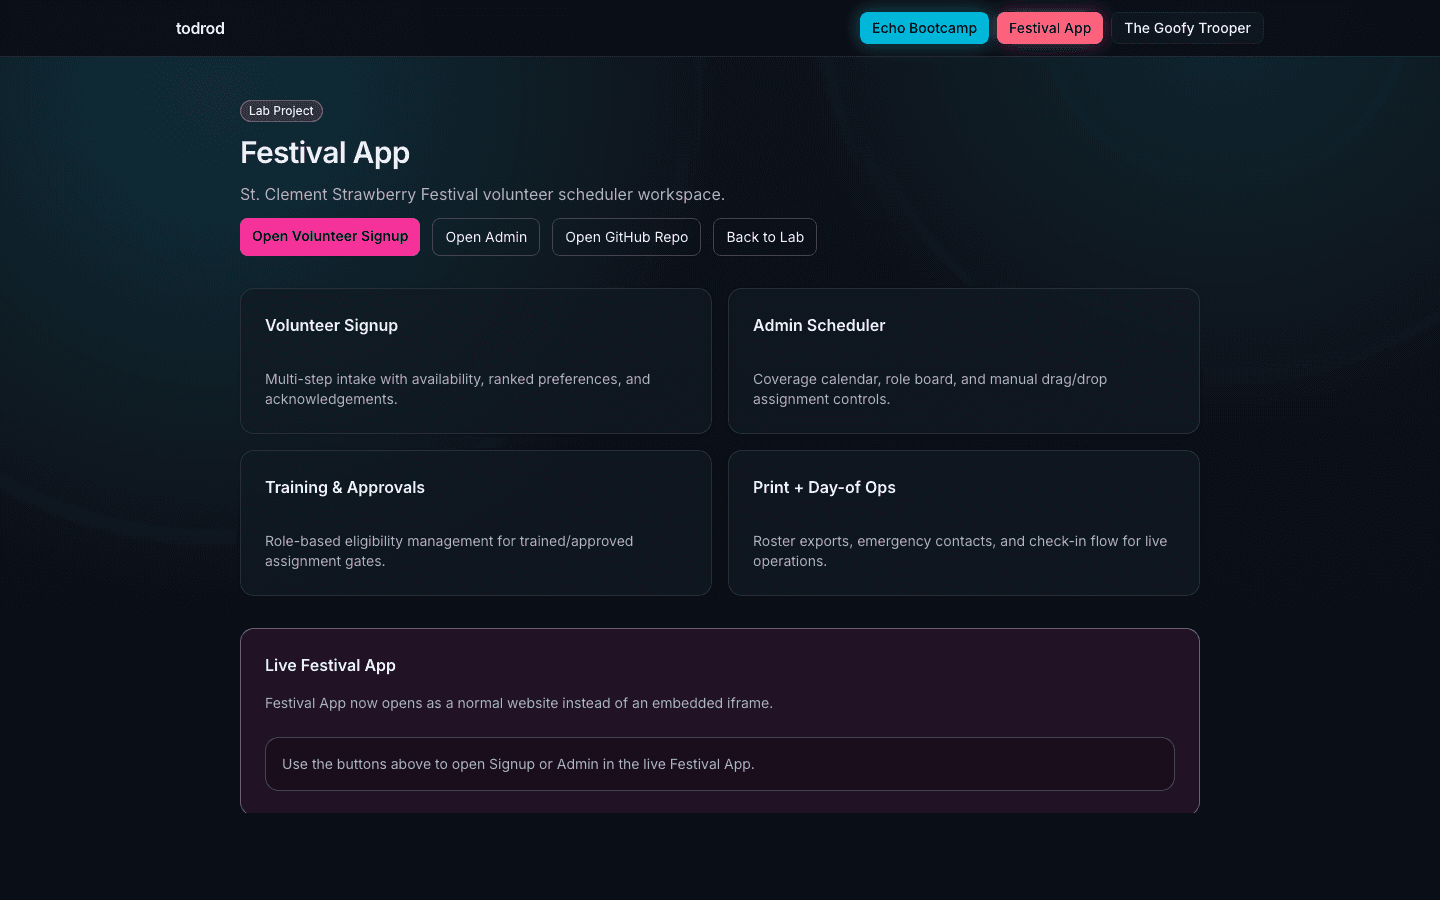This screenshot has height=900, width=1440.
Task: Click the Festival App page title
Action: (325, 153)
